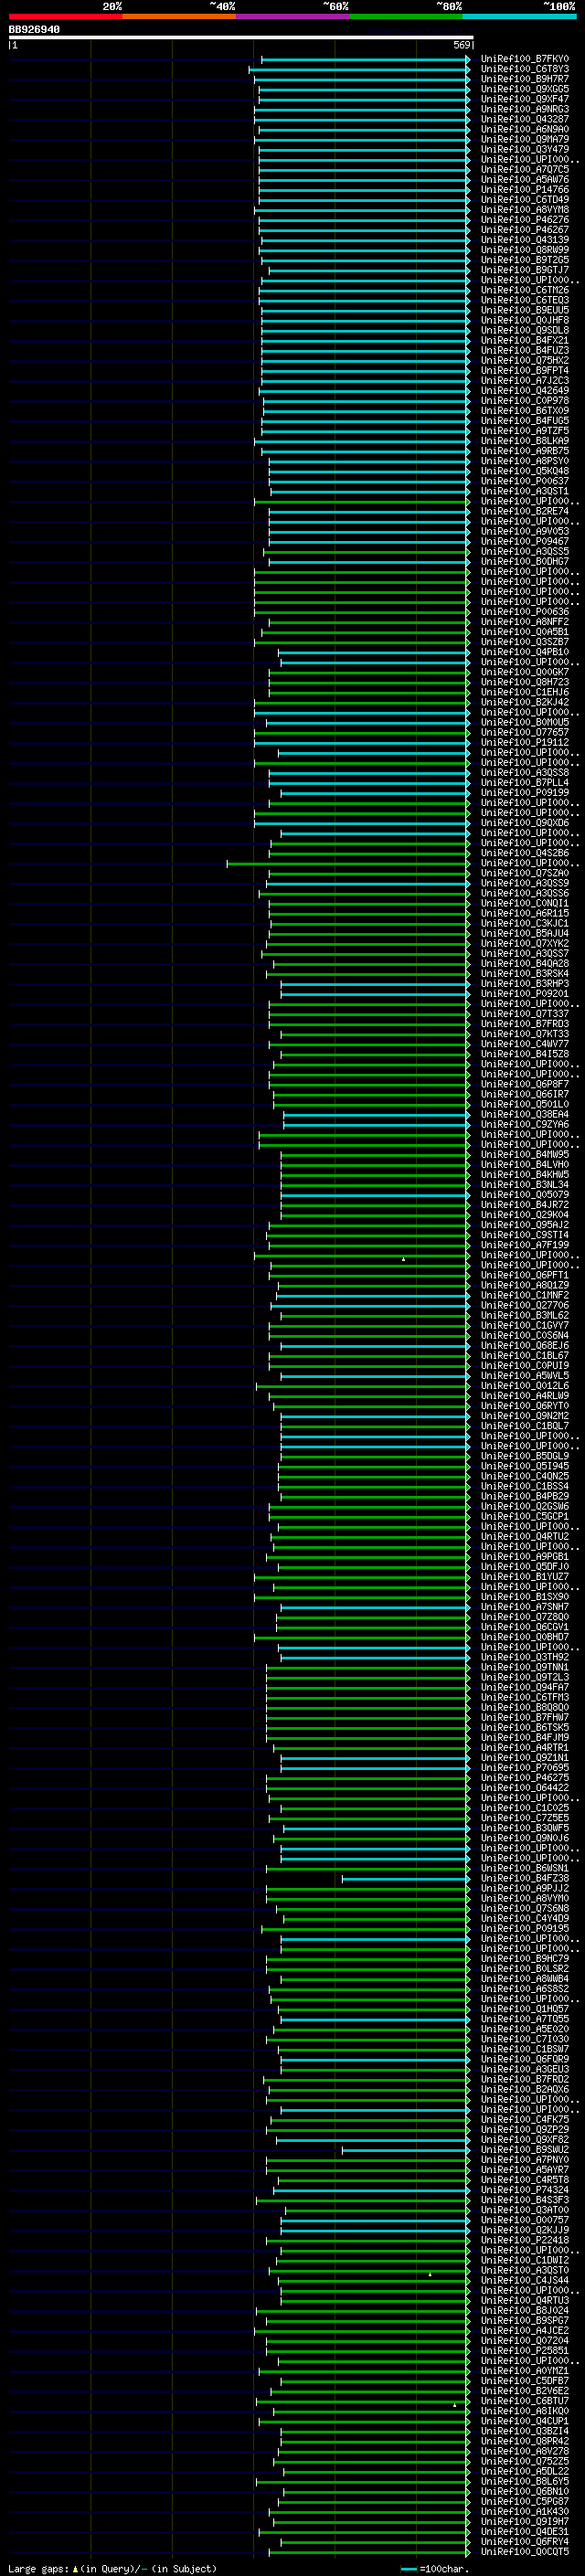Click the green alignment bar for UniRef100_Q0CQT5
Image resolution: width=585 pixels, height=2576 pixels.
[x=369, y=2552]
